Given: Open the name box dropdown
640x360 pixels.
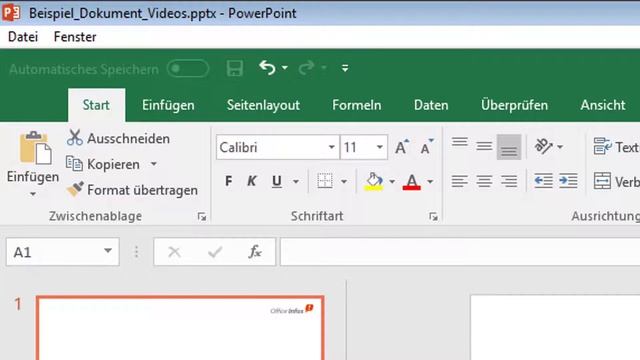Looking at the screenshot, I should click(108, 251).
